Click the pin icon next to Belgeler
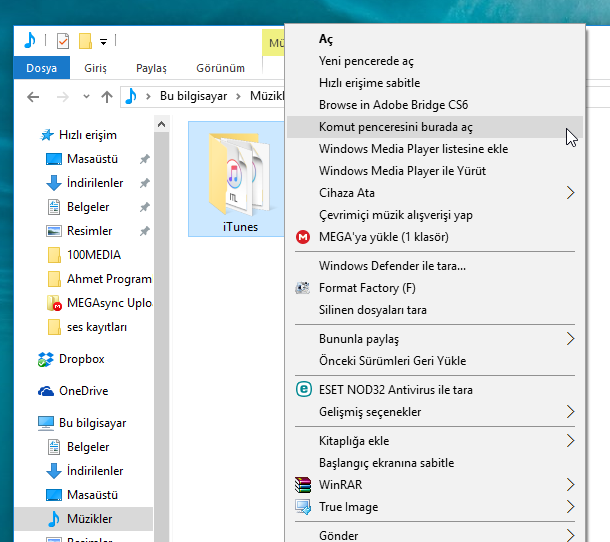This screenshot has height=542, width=610. (x=145, y=207)
